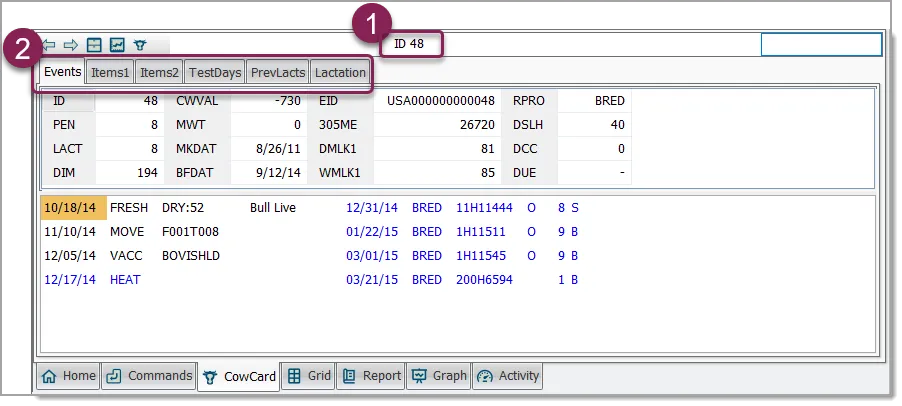
Task: Select the 11/10/14 MOVE event row
Action: [x=132, y=232]
